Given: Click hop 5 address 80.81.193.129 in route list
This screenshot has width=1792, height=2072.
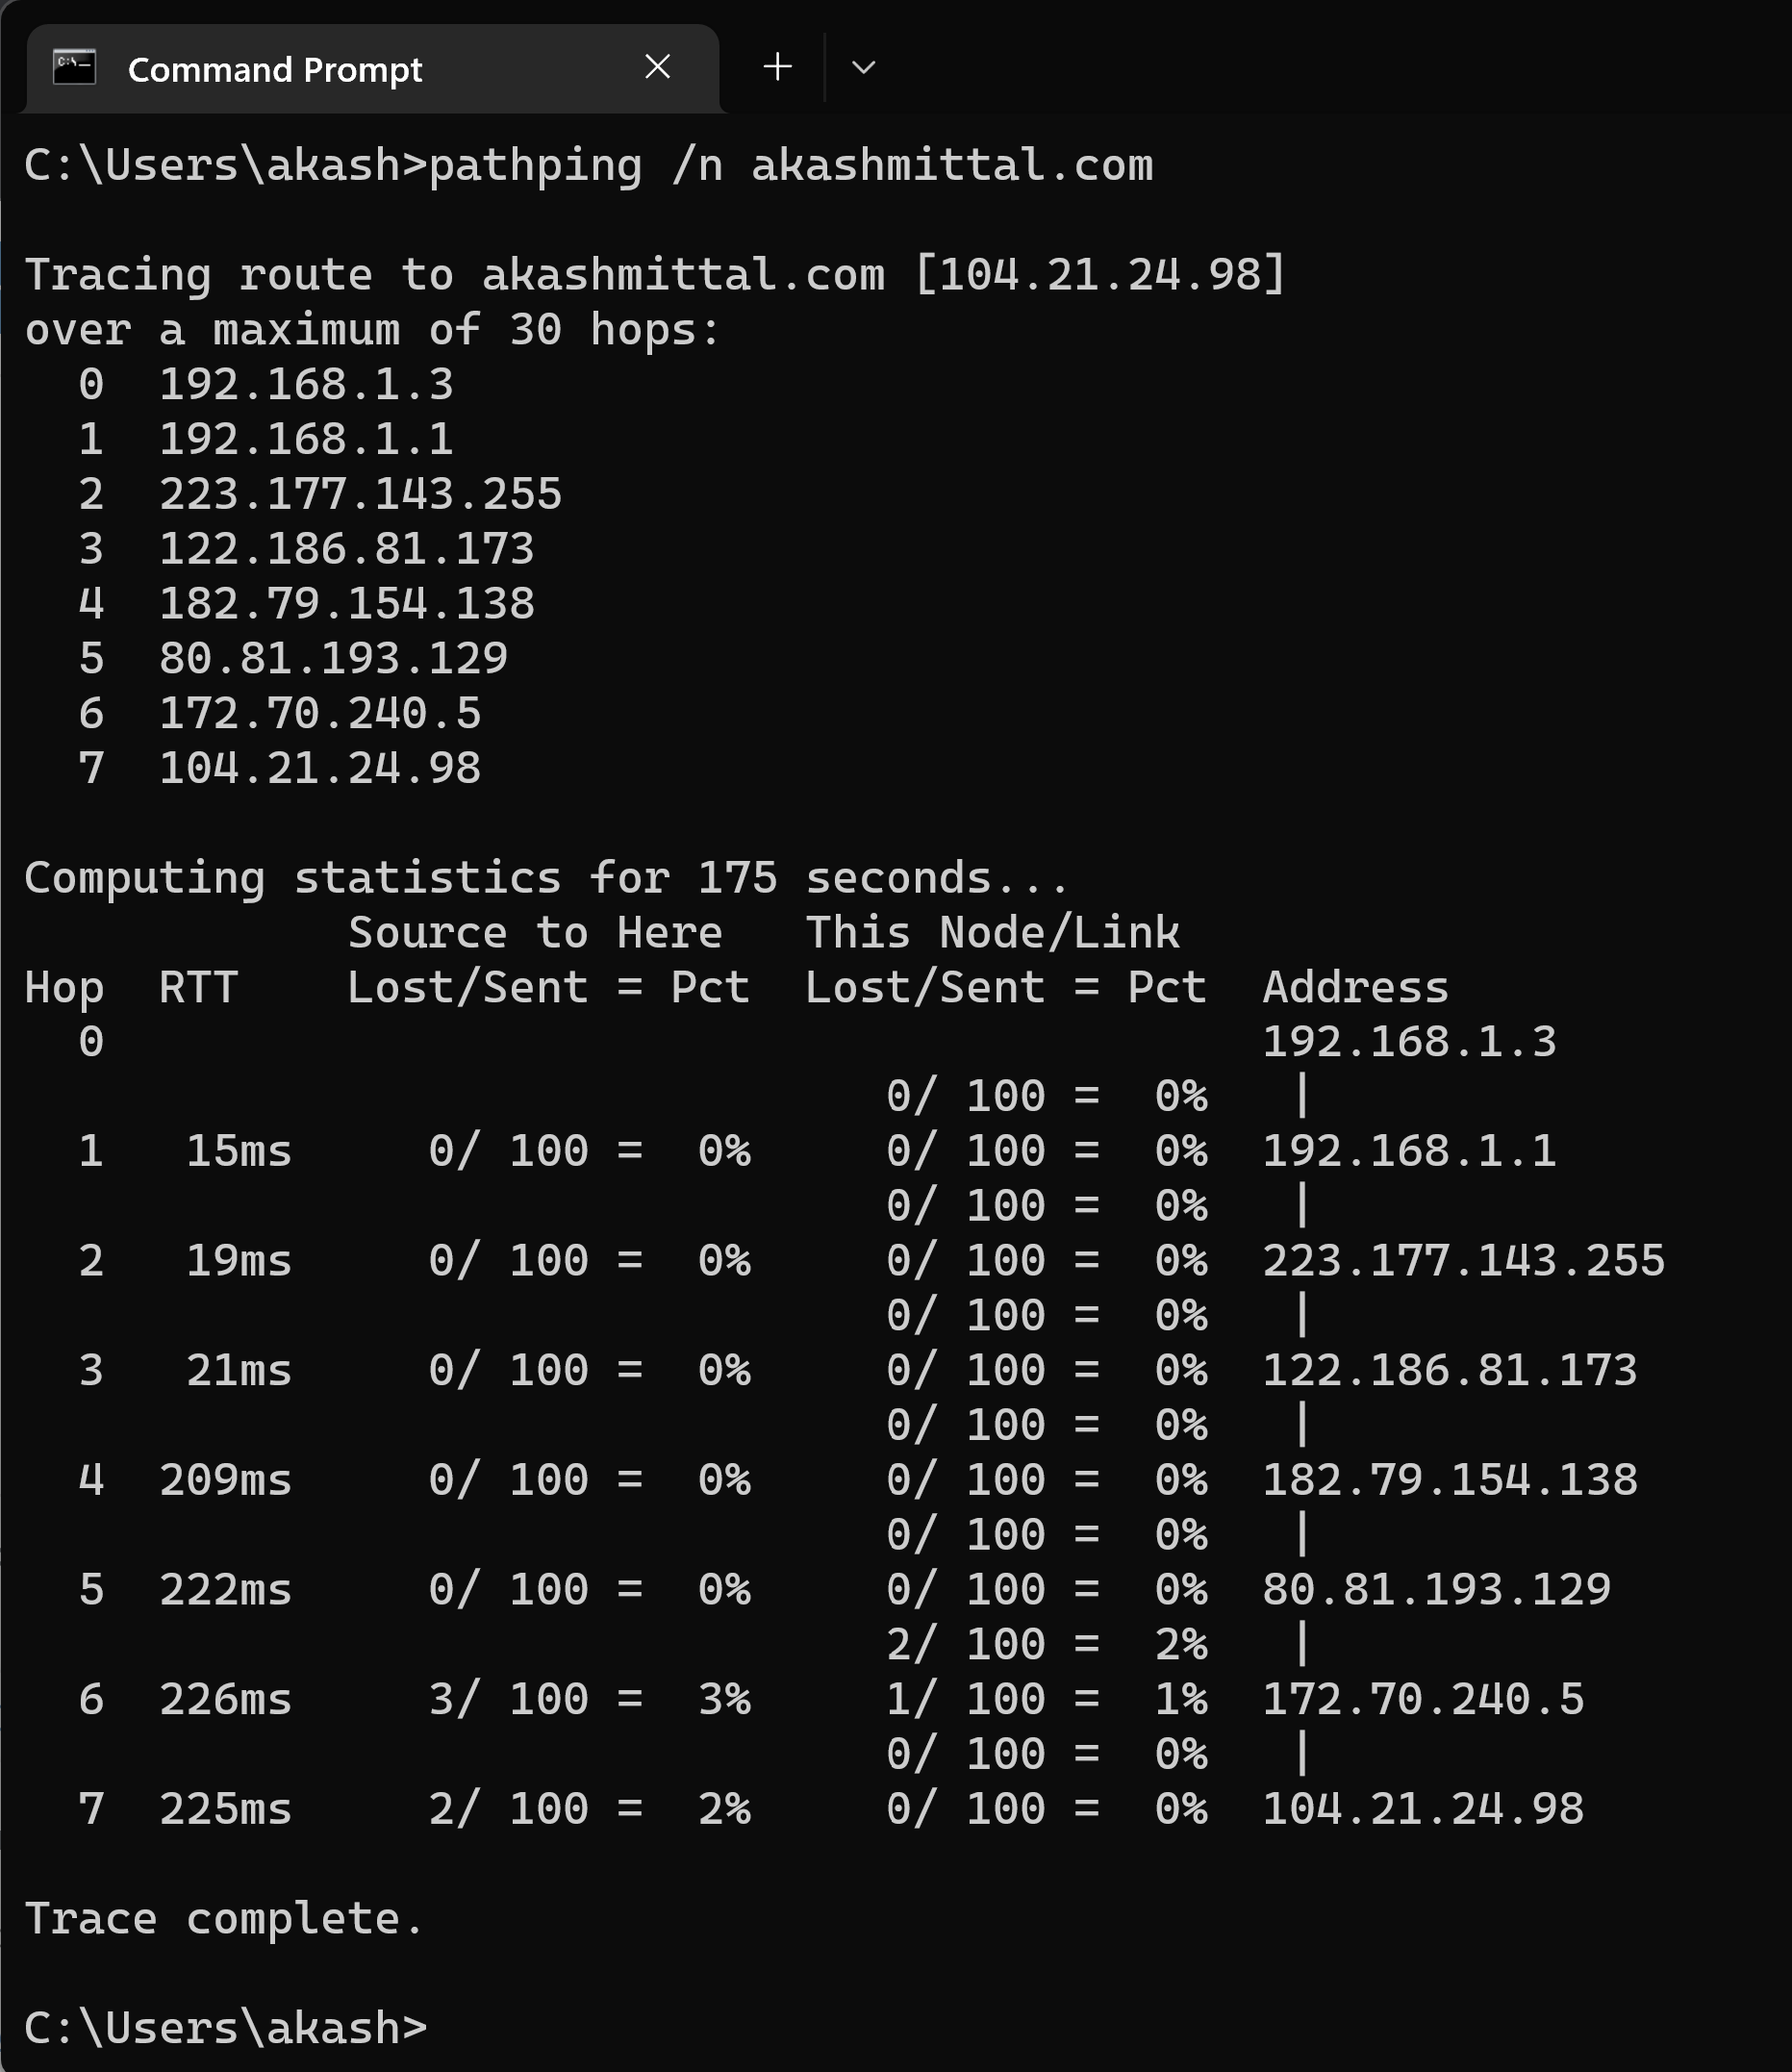Looking at the screenshot, I should [334, 658].
